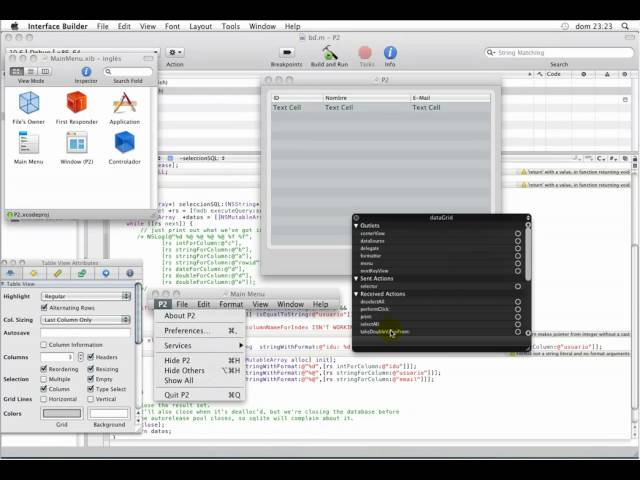The height and width of the screenshot is (480, 640).
Task: Toggle the Empty selection checkbox
Action: [91, 379]
